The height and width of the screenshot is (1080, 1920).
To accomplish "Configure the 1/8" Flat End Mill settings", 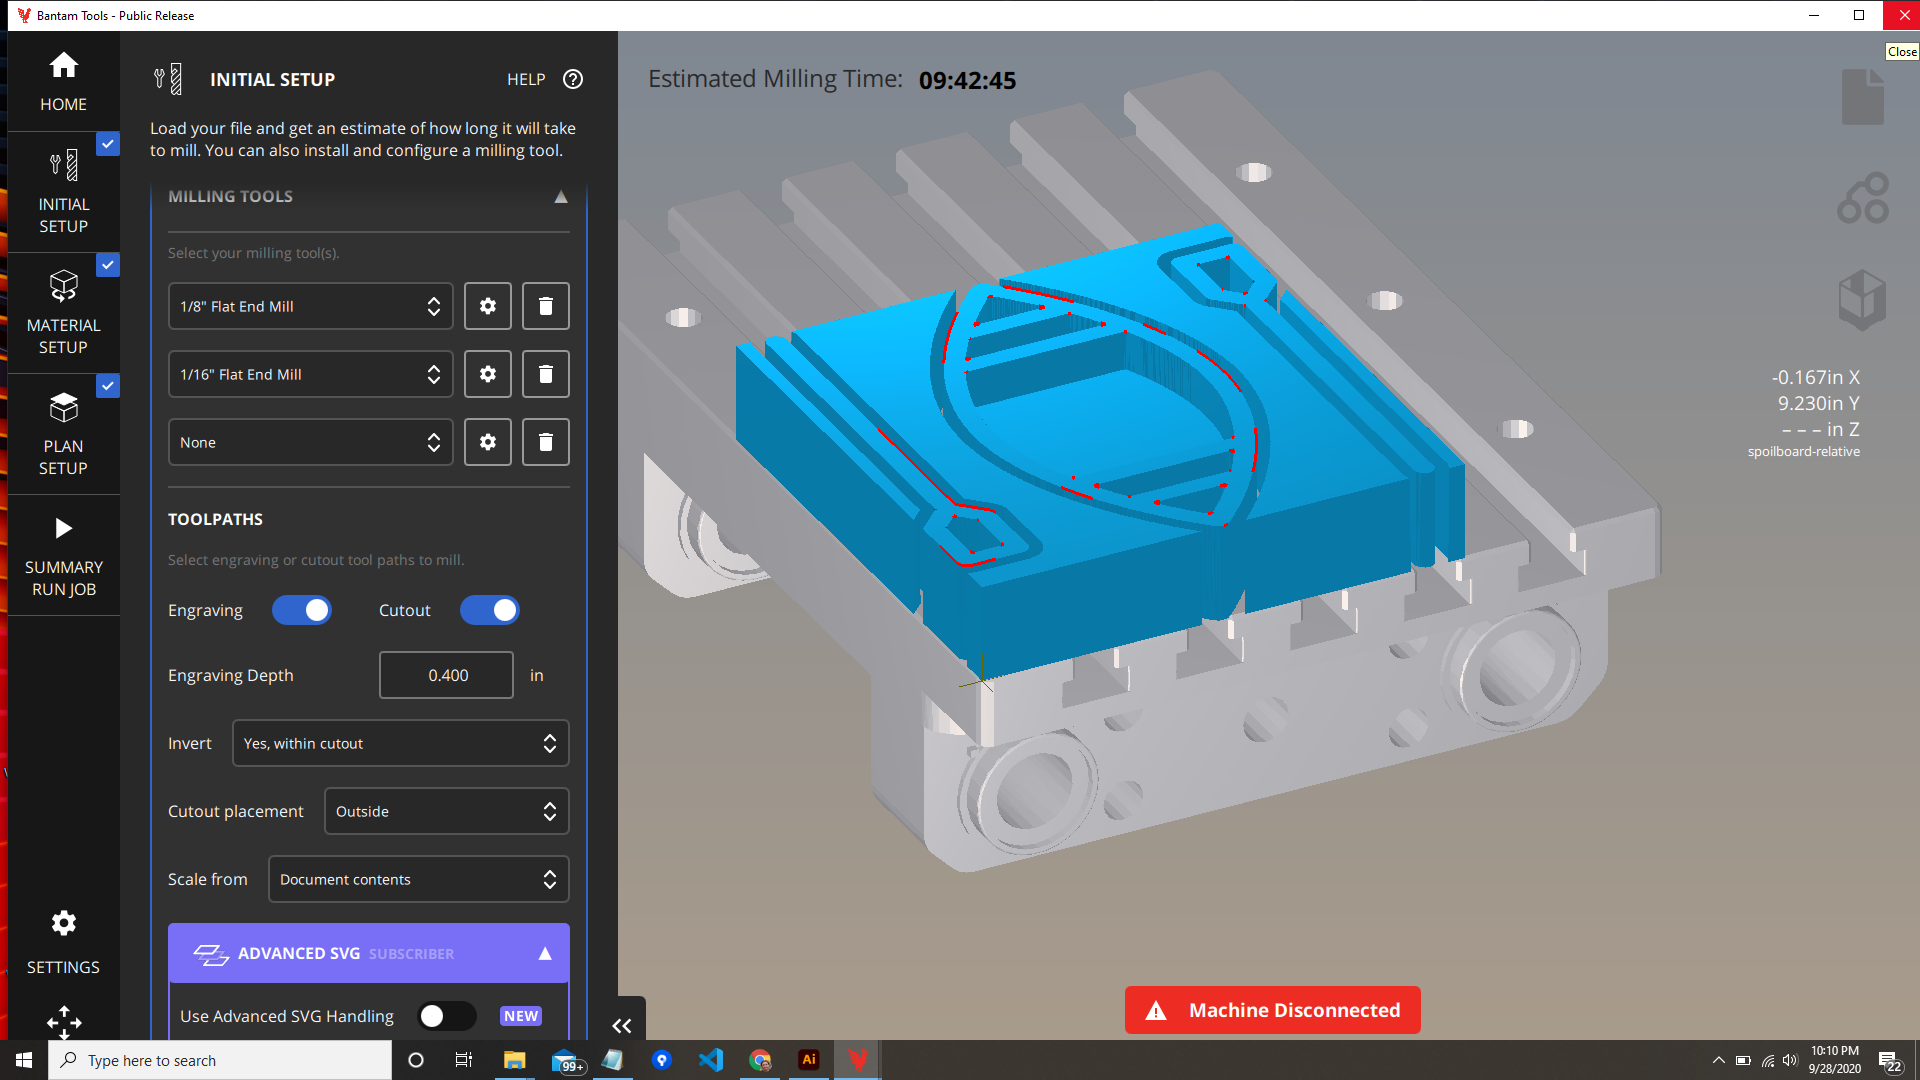I will pos(488,306).
